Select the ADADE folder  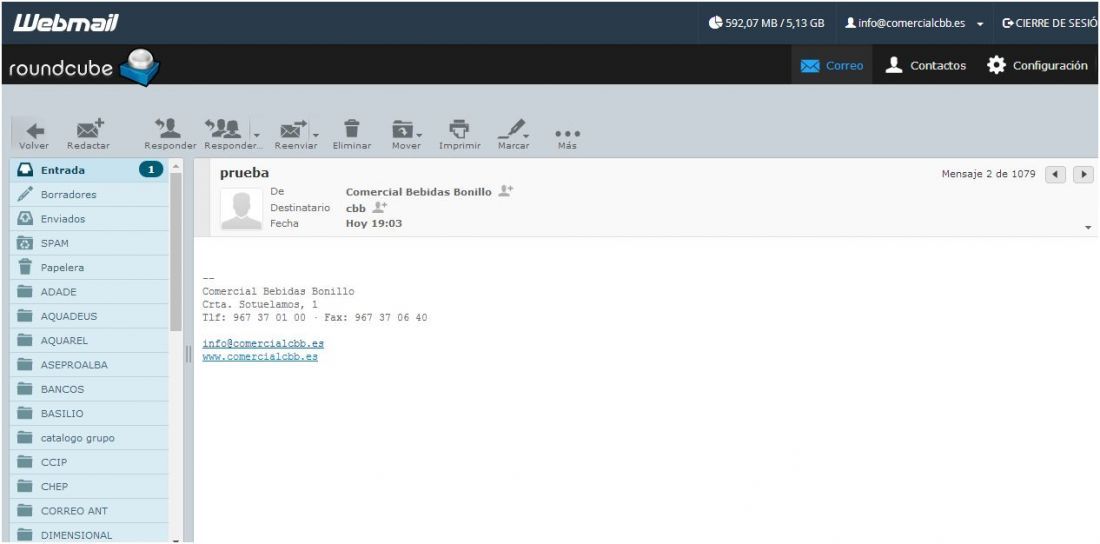[89, 292]
